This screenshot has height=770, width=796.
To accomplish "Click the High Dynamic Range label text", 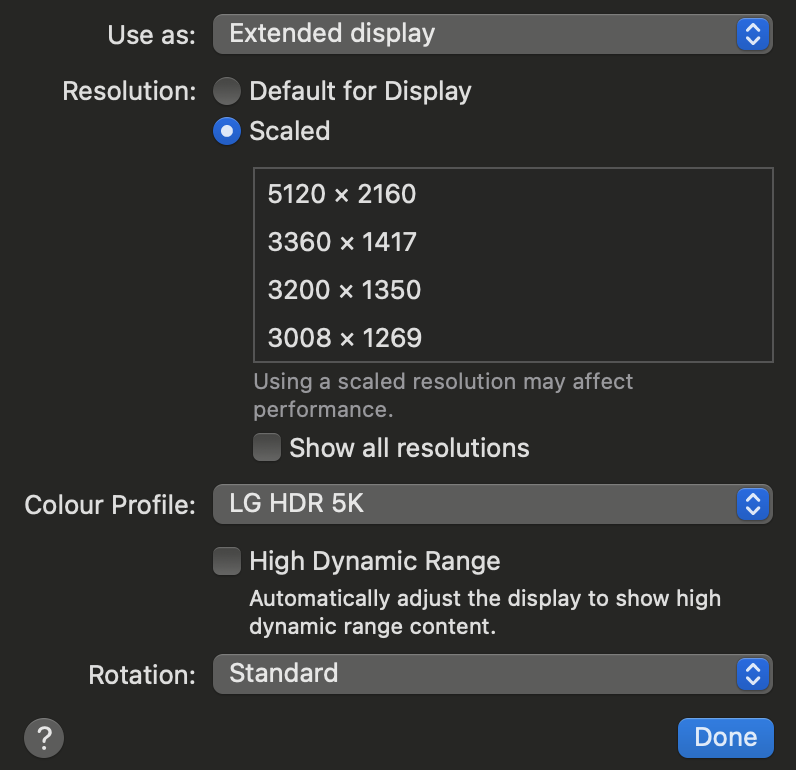I will click(x=375, y=561).
